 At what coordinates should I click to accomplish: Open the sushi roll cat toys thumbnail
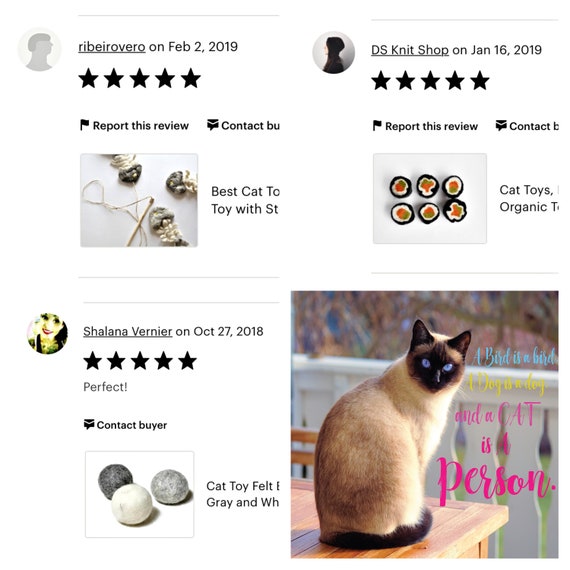pos(430,198)
